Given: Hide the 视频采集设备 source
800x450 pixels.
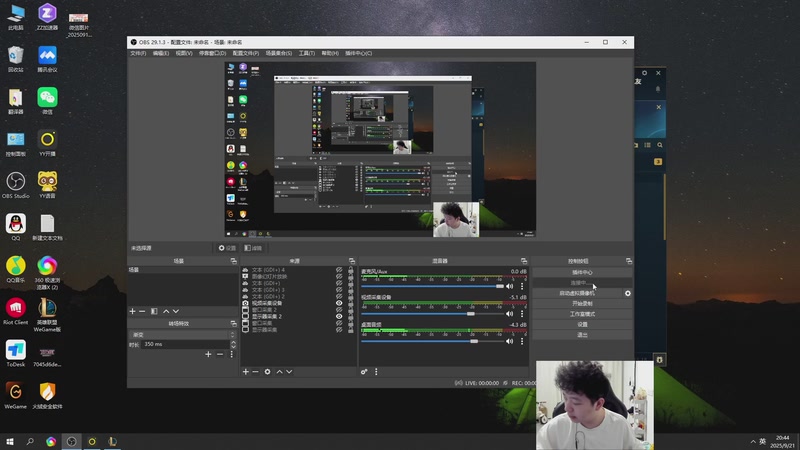Looking at the screenshot, I should [x=339, y=303].
